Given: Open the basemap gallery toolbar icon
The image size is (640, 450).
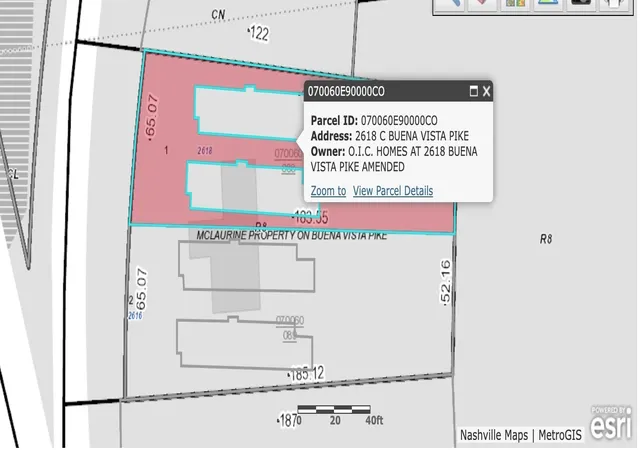Looking at the screenshot, I should (515, 5).
